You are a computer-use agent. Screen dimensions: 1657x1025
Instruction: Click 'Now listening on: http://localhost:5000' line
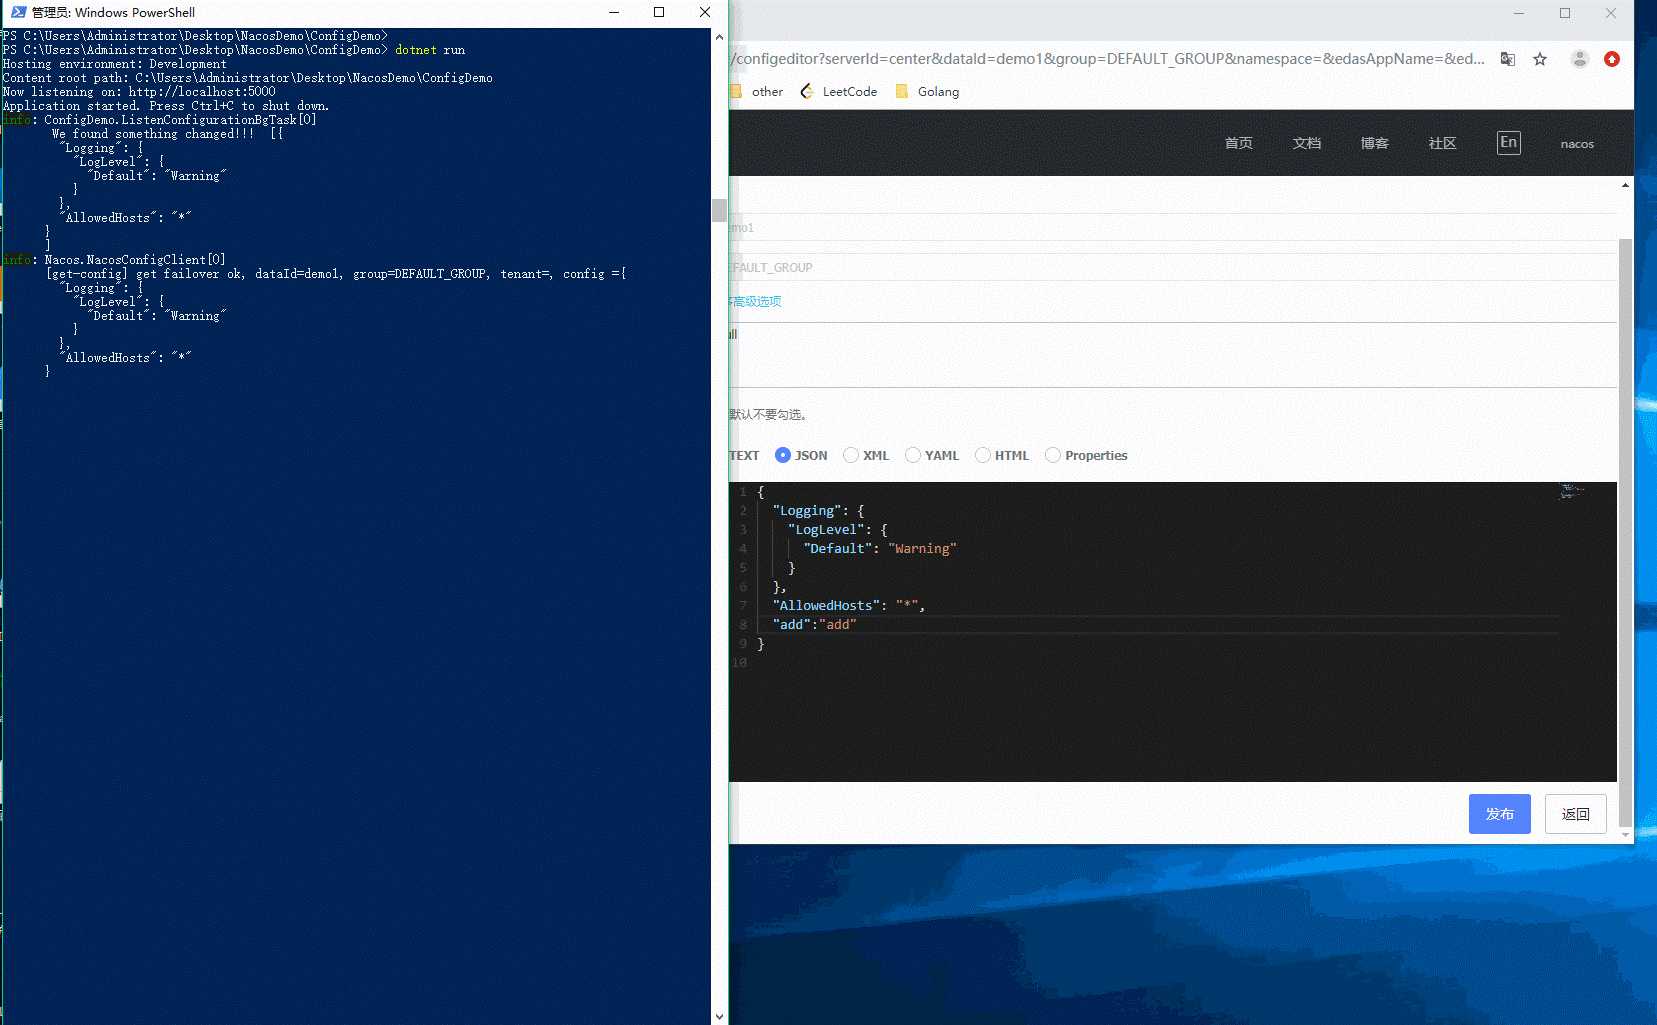139,92
